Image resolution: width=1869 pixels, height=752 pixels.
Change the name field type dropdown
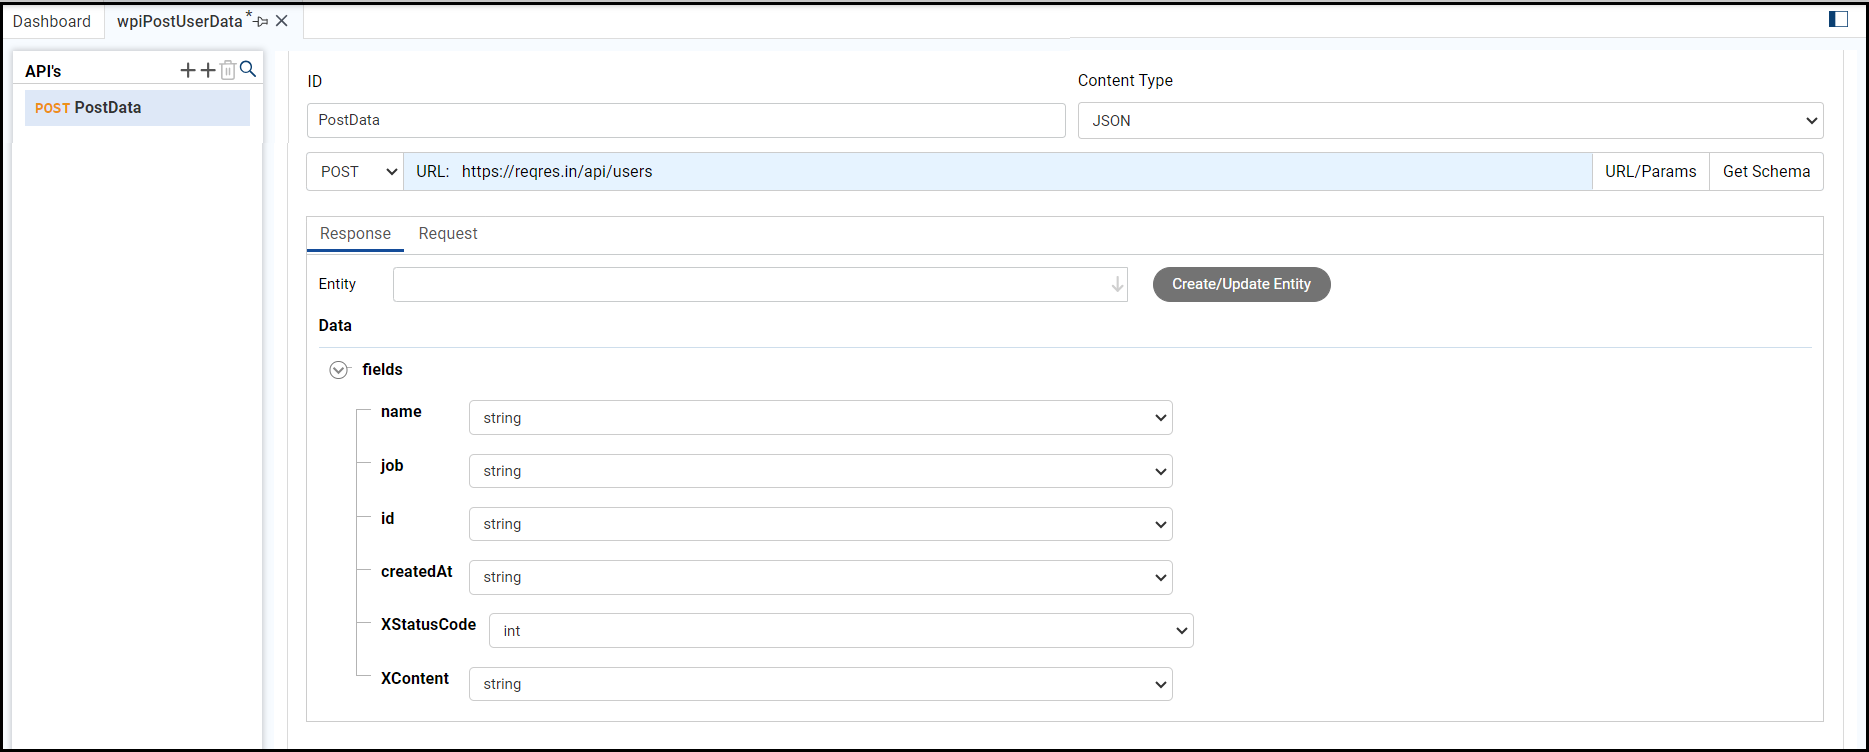click(x=820, y=418)
